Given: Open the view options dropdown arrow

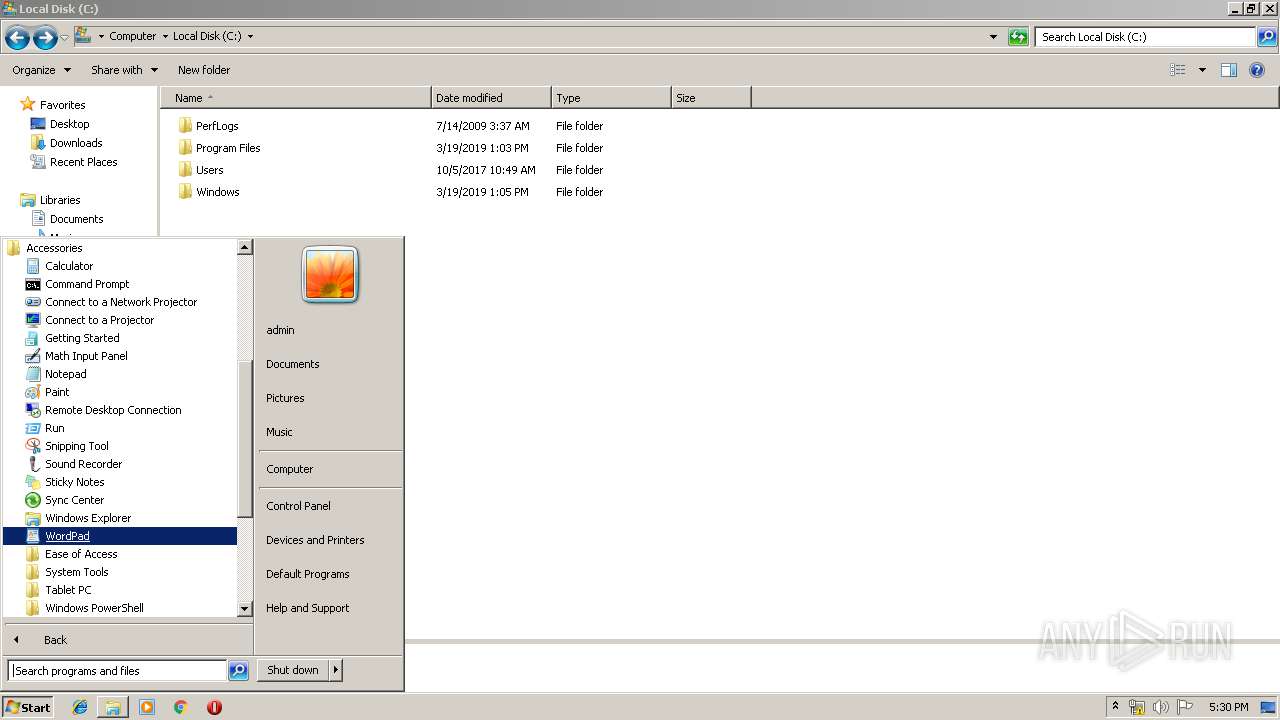Looking at the screenshot, I should coord(1202,70).
